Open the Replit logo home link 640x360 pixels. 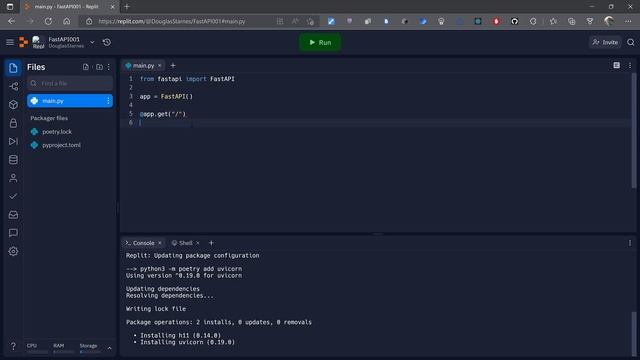[x=24, y=42]
